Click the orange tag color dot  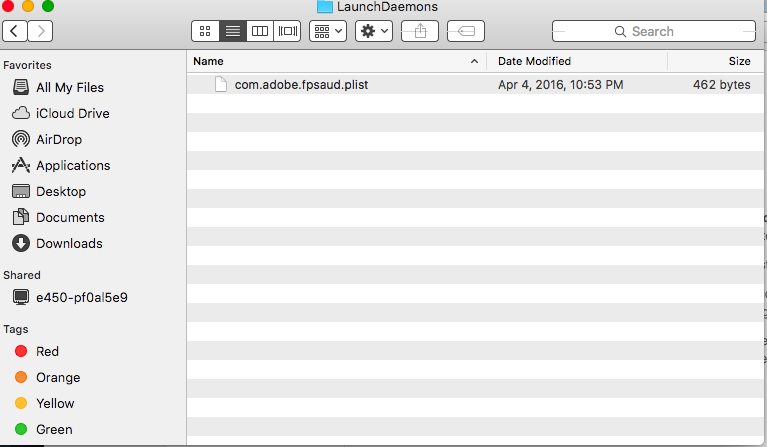(21, 377)
